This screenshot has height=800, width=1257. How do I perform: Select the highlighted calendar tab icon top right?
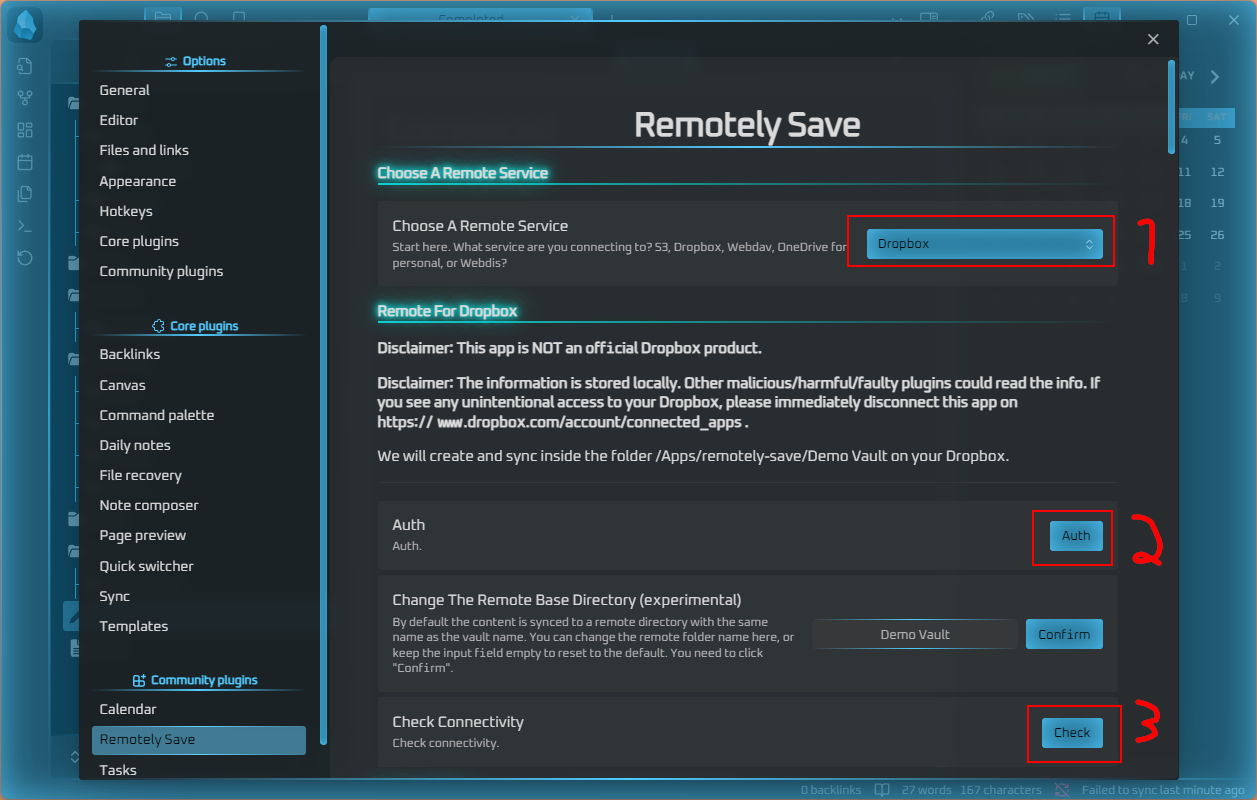pyautogui.click(x=1102, y=16)
